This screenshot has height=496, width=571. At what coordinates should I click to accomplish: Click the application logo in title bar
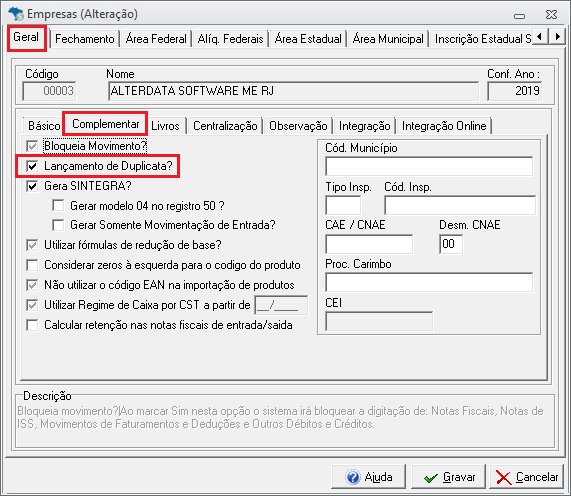[16, 14]
